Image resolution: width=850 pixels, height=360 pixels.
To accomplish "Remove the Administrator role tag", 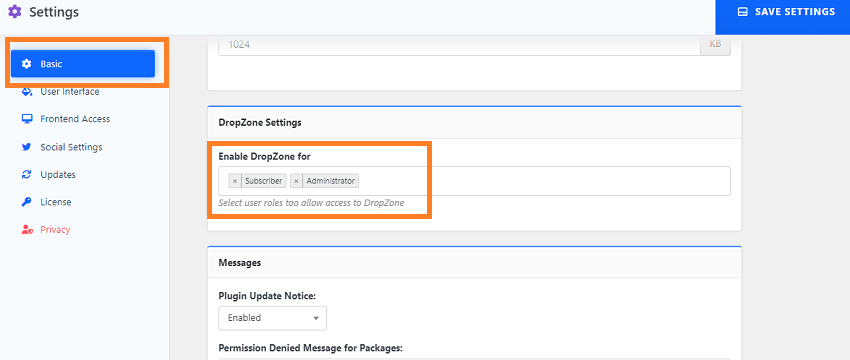I will (296, 181).
